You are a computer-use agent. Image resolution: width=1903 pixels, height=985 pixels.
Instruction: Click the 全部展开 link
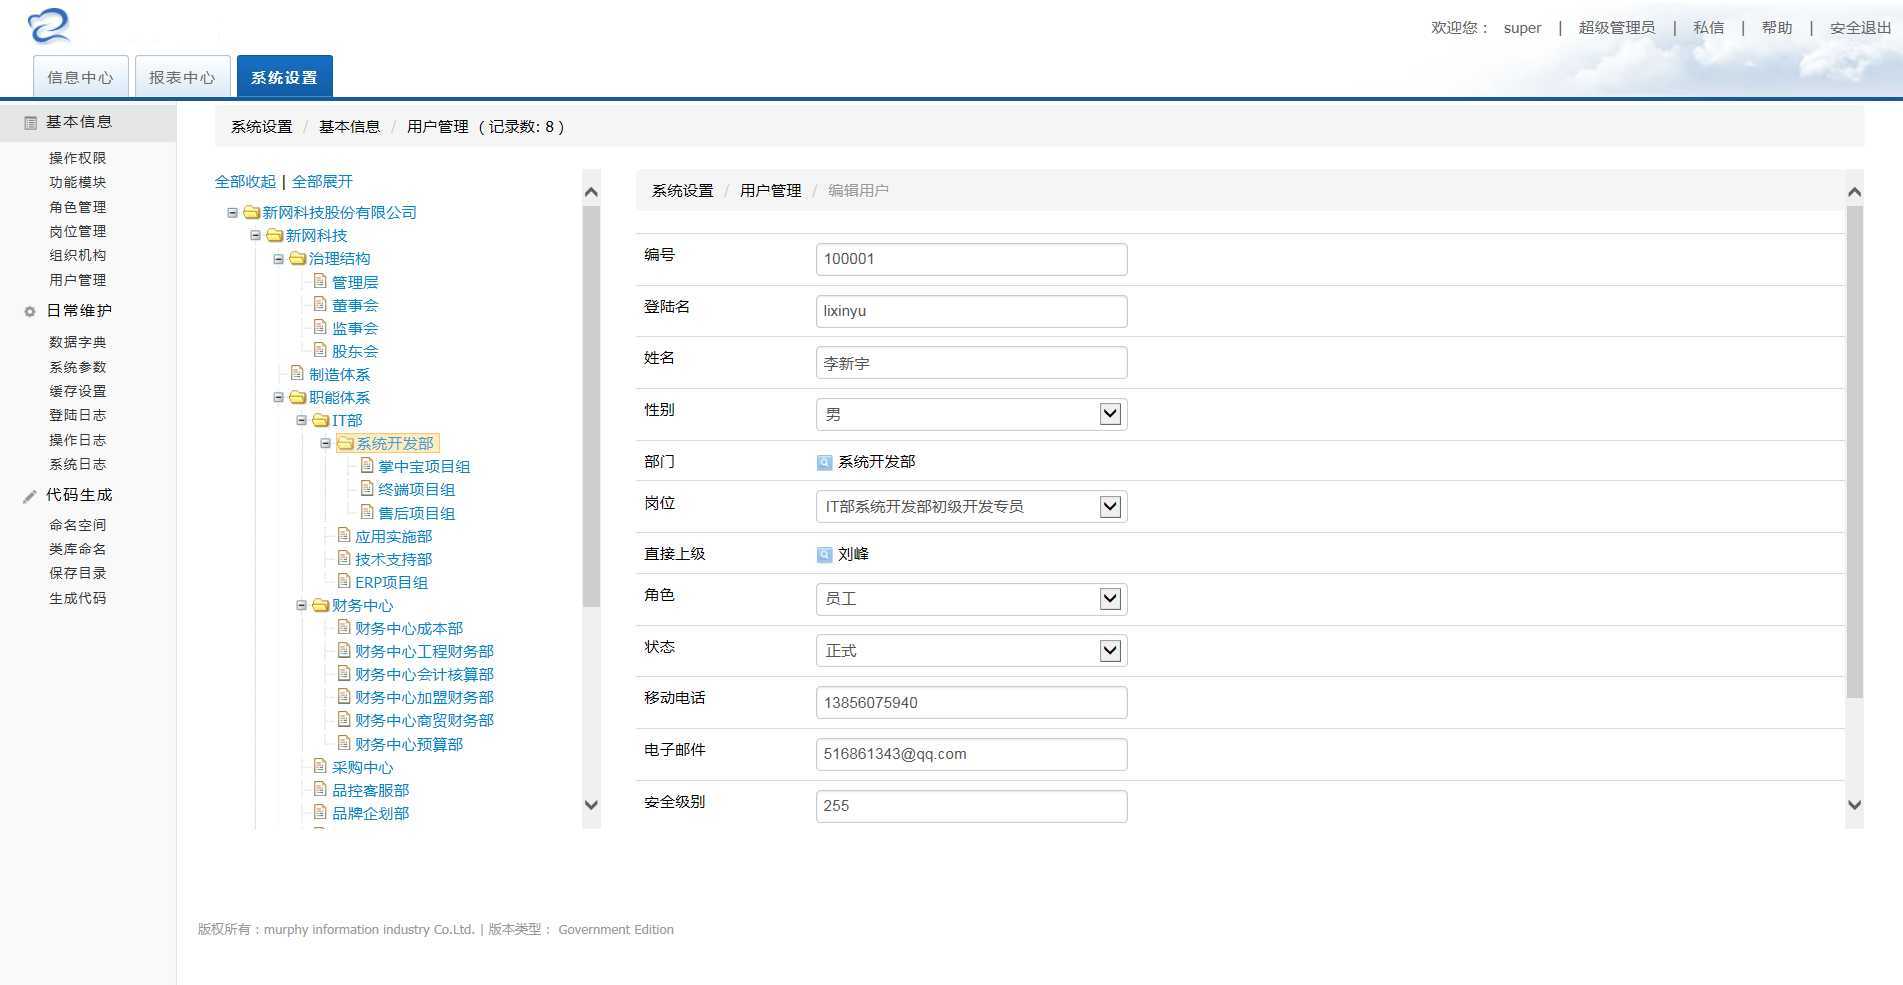322,181
